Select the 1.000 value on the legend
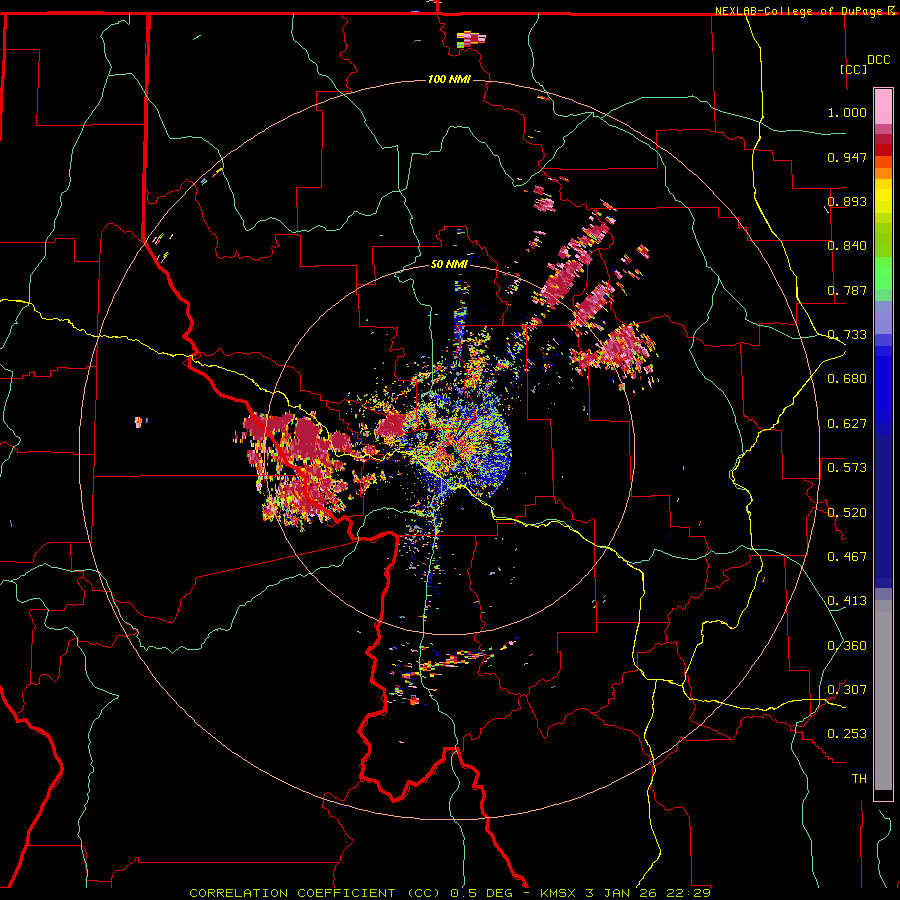This screenshot has width=900, height=900. (x=847, y=112)
